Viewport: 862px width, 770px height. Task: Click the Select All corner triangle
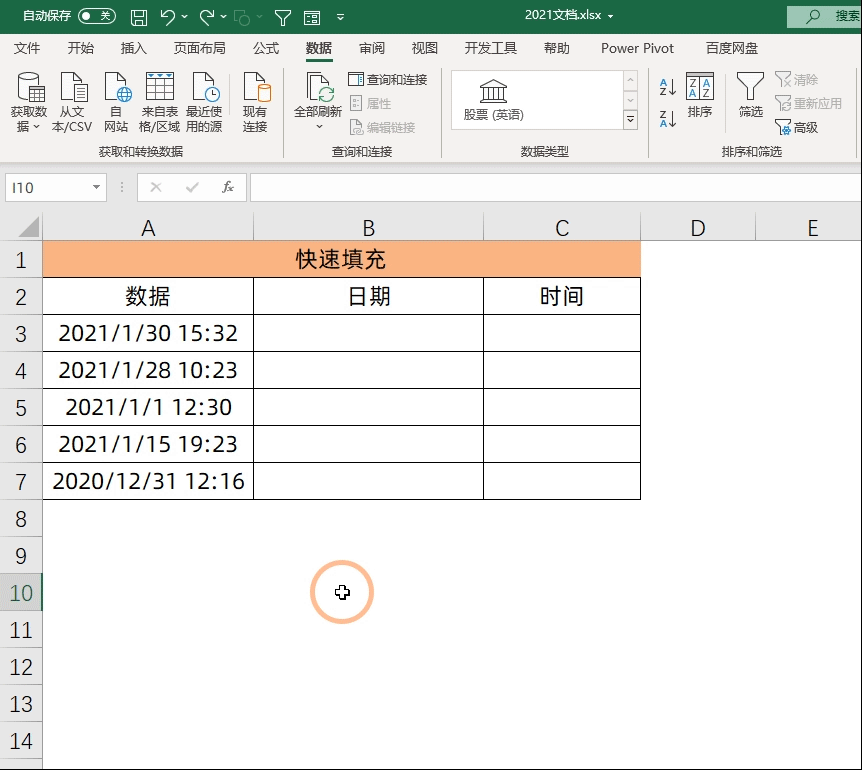[x=29, y=226]
